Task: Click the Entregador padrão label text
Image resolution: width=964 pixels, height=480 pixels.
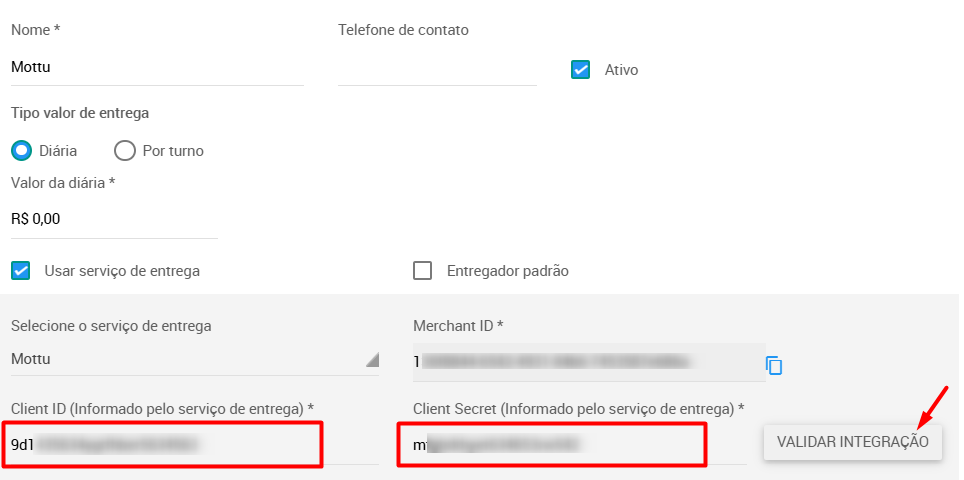Action: (x=508, y=271)
